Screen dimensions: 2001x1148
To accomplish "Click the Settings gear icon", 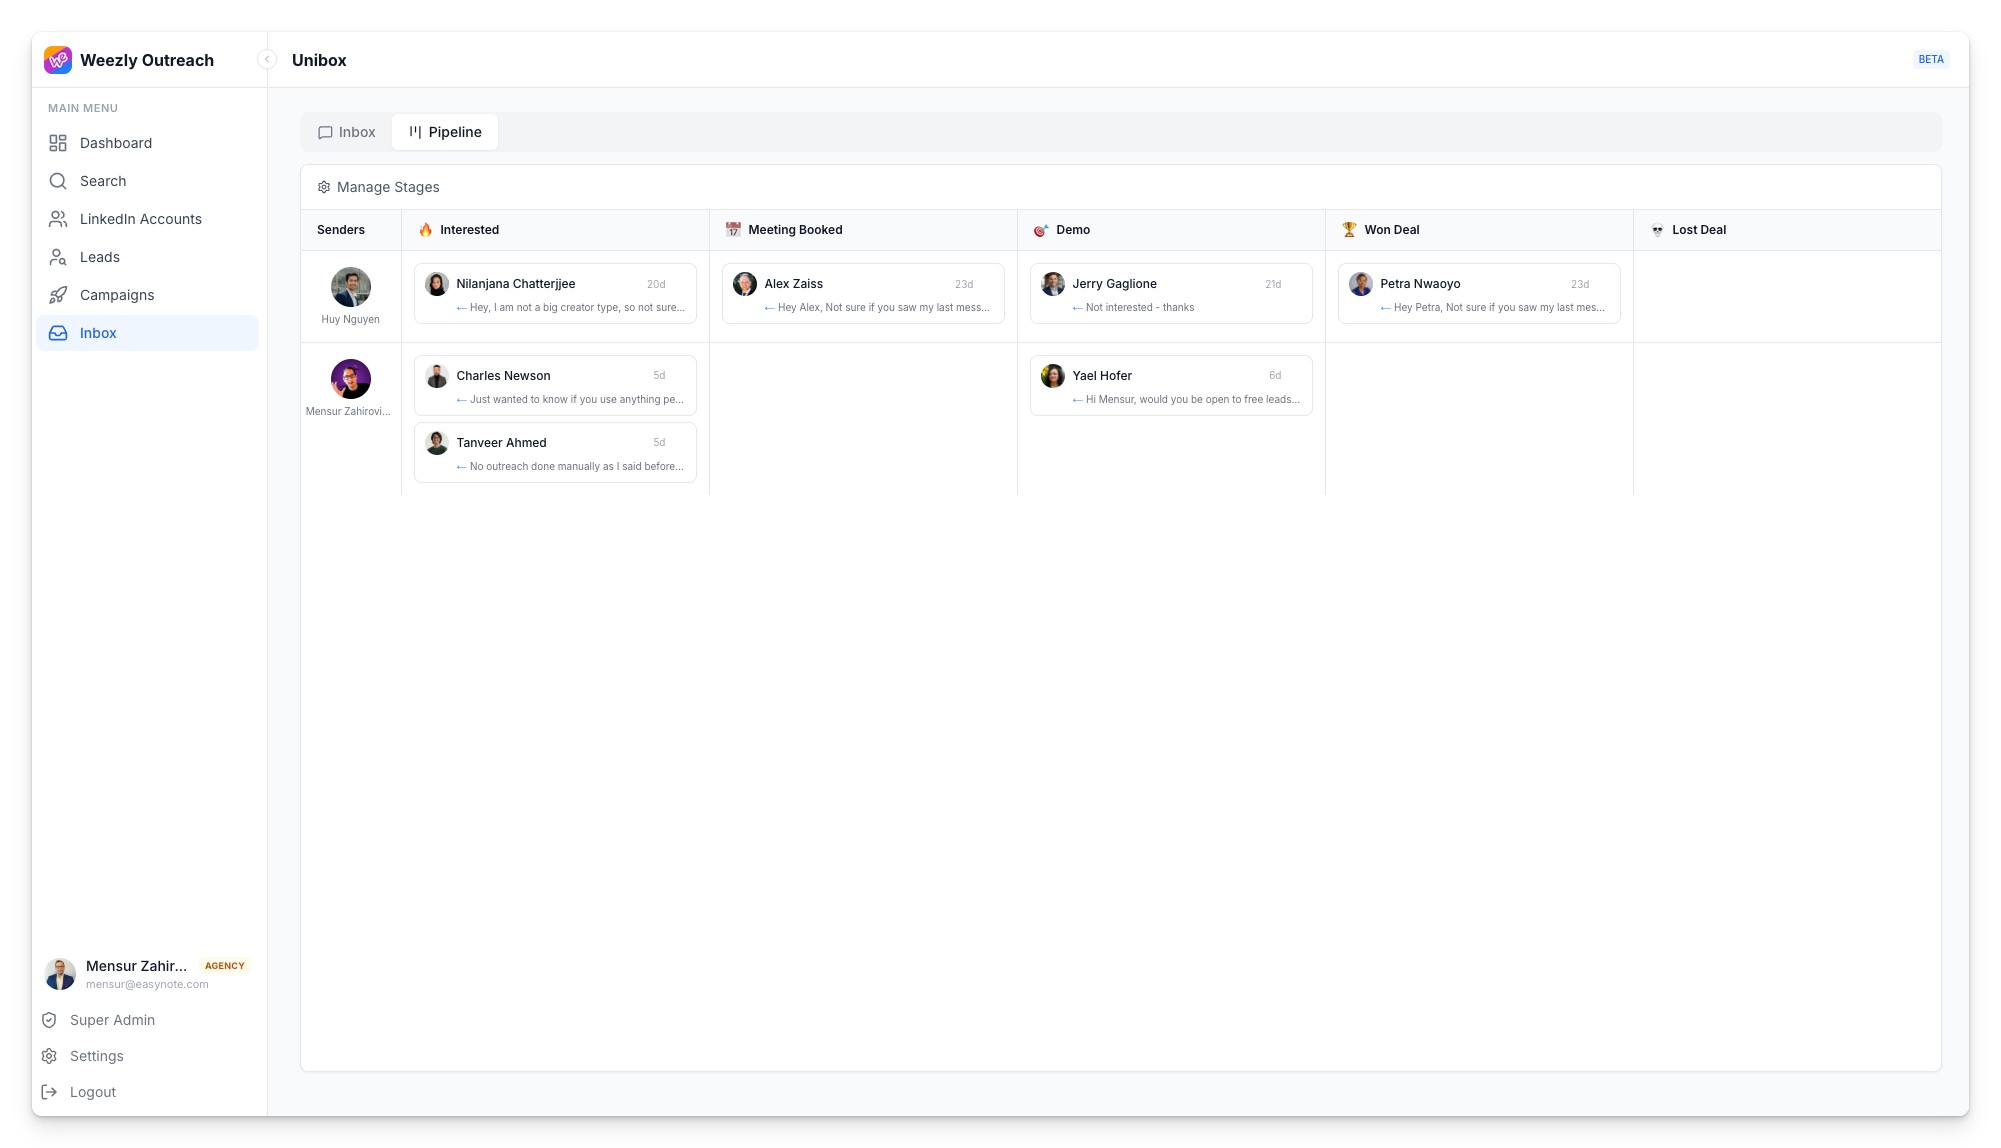I will (x=49, y=1056).
